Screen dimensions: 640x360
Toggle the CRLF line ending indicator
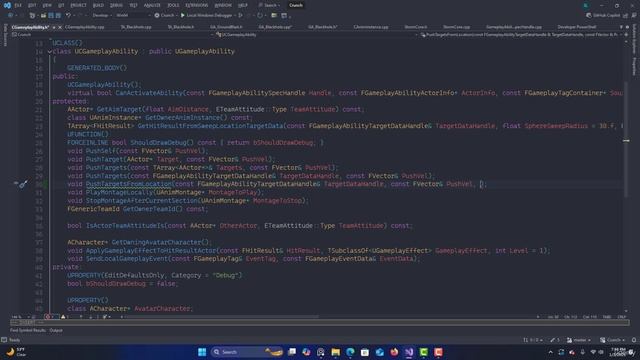622,317
